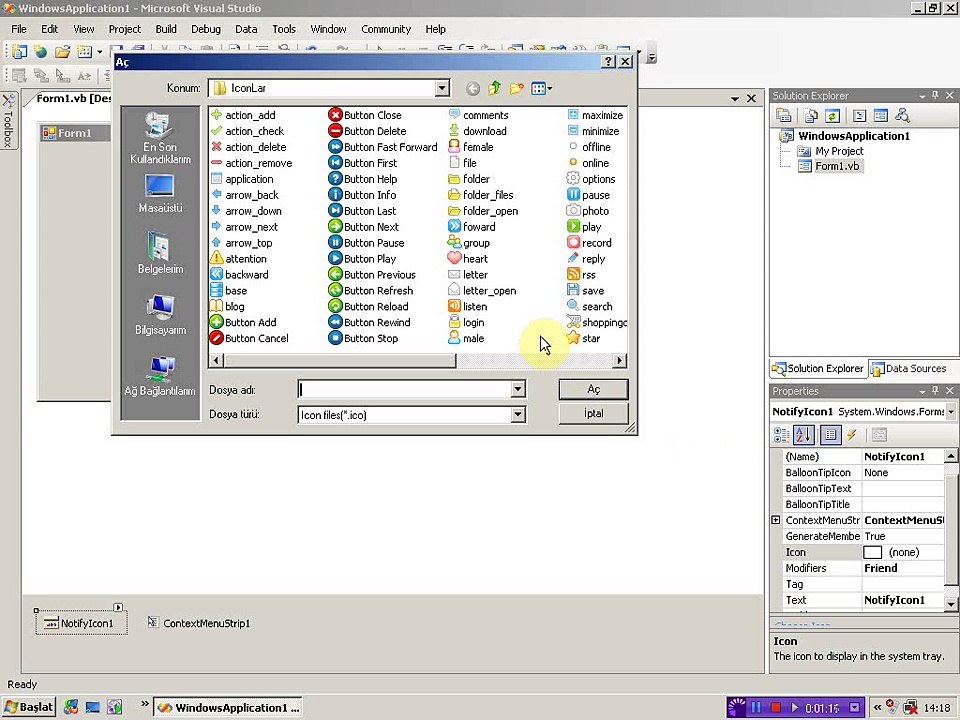Open the Debug menu
The height and width of the screenshot is (720, 960).
[x=206, y=29]
